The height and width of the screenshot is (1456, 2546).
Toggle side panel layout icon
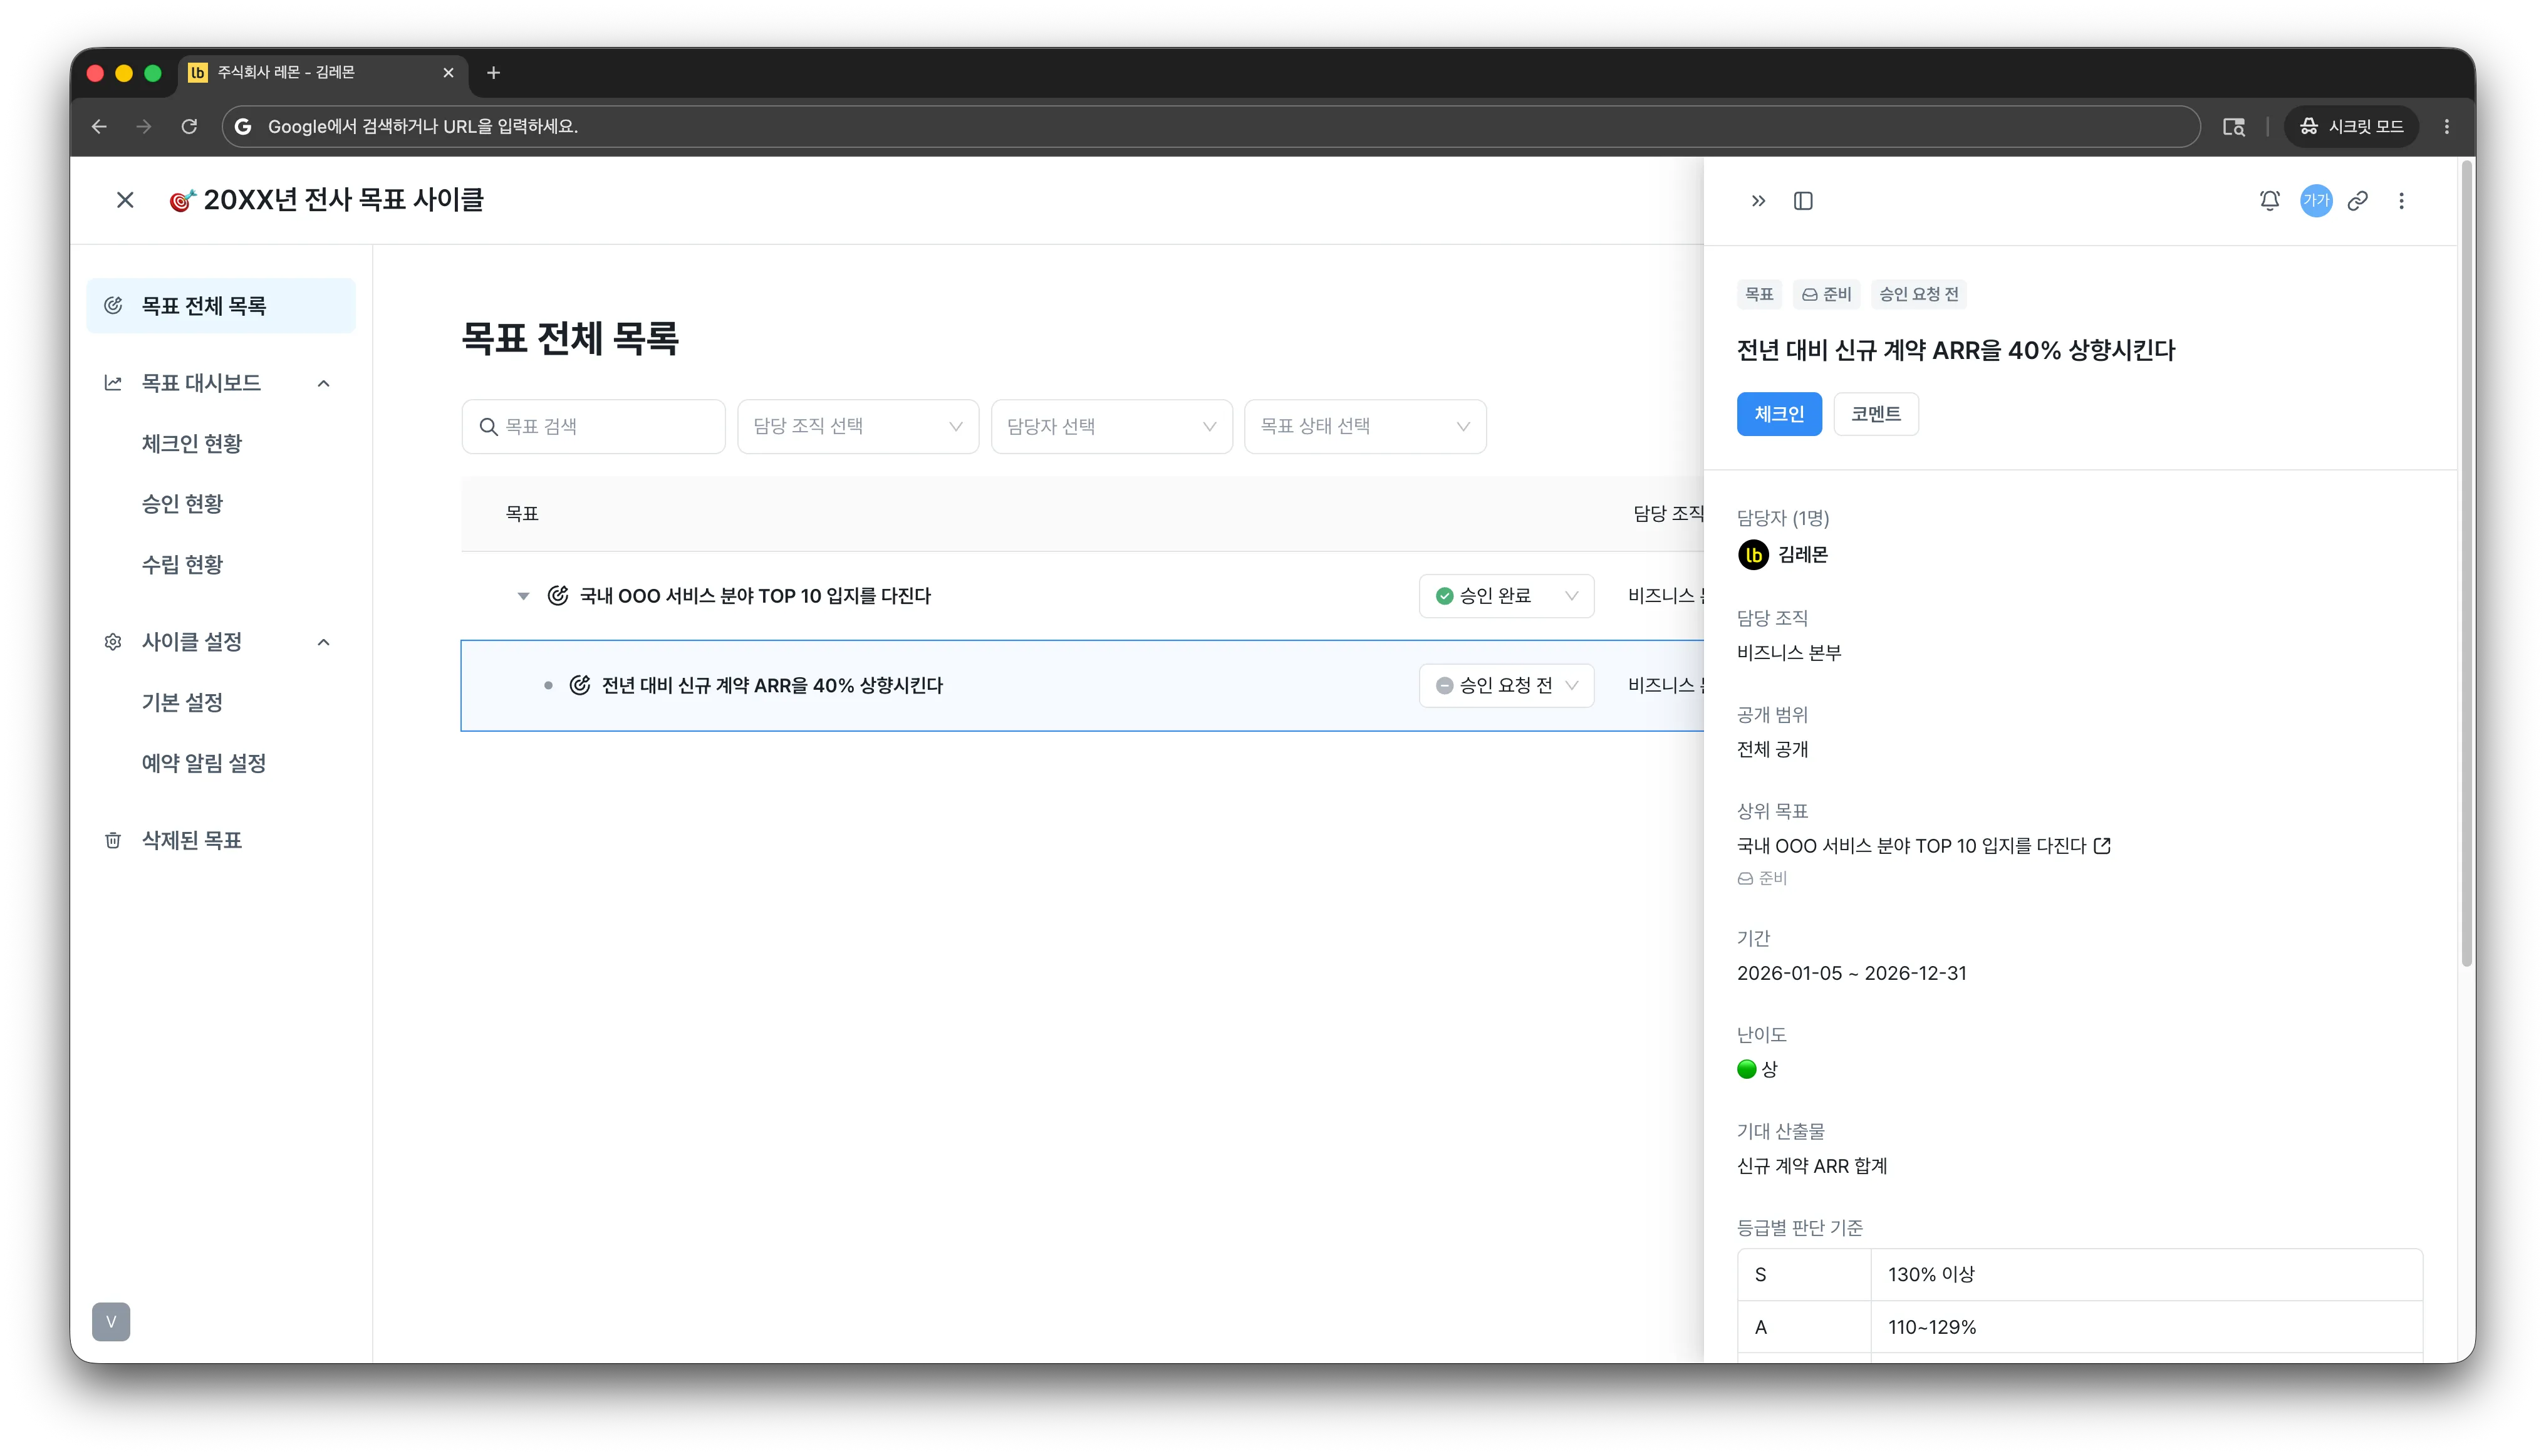tap(1803, 201)
